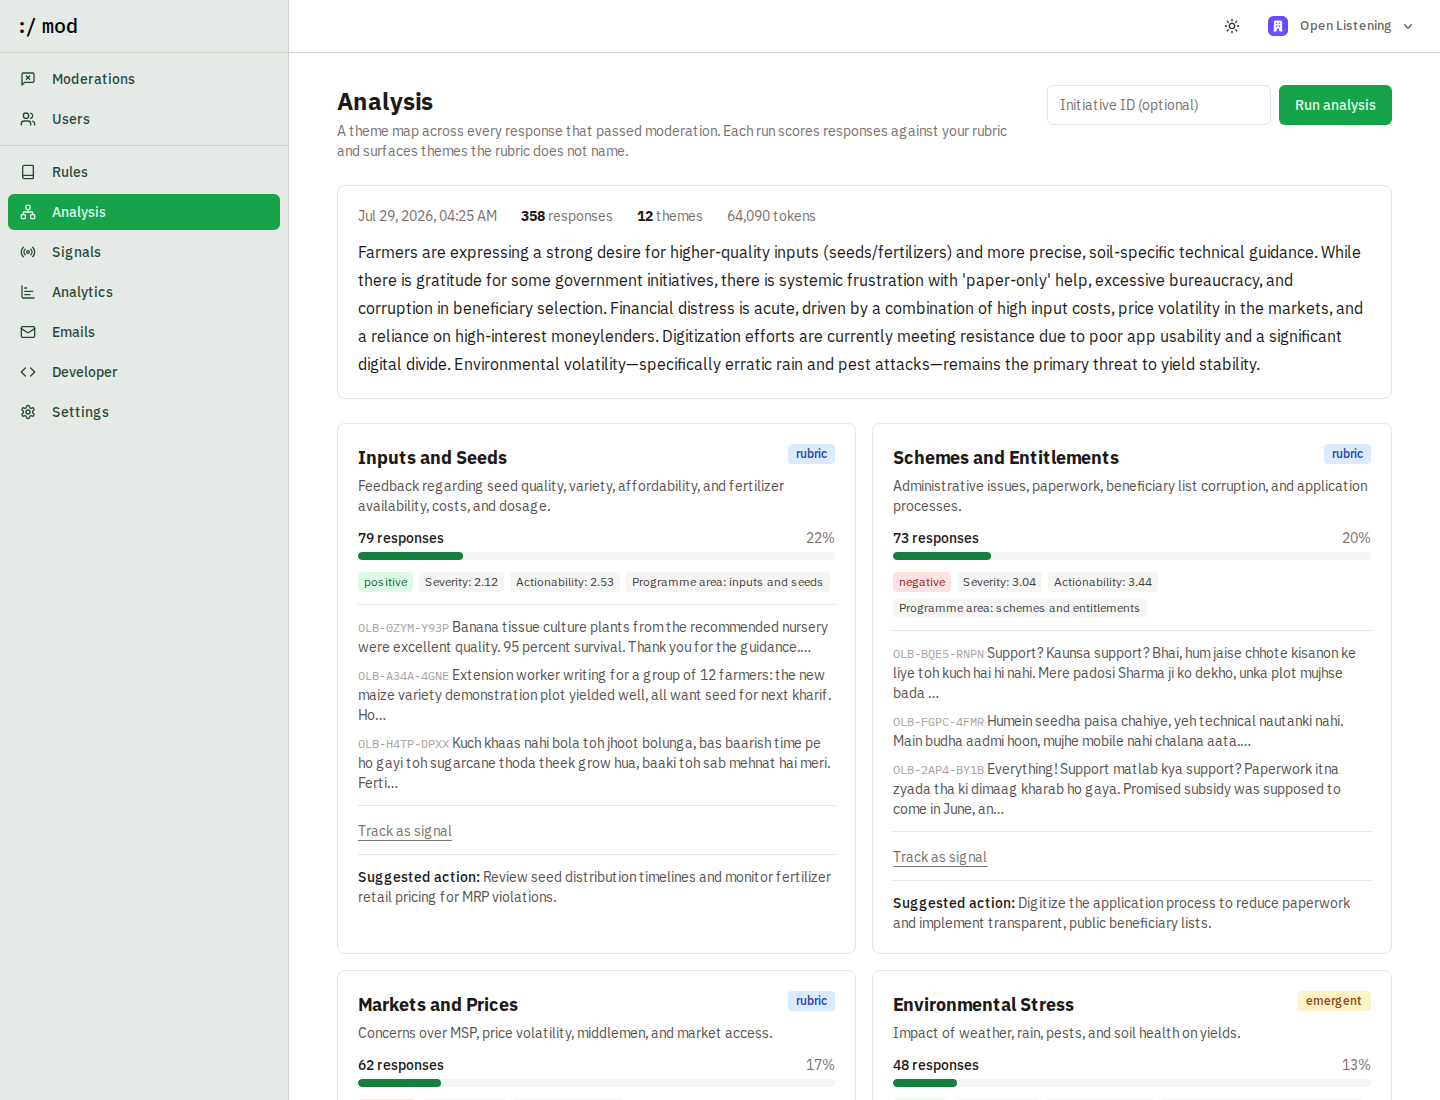
Task: Click Programme area: schemes and entitlements tag
Action: coord(1019,608)
